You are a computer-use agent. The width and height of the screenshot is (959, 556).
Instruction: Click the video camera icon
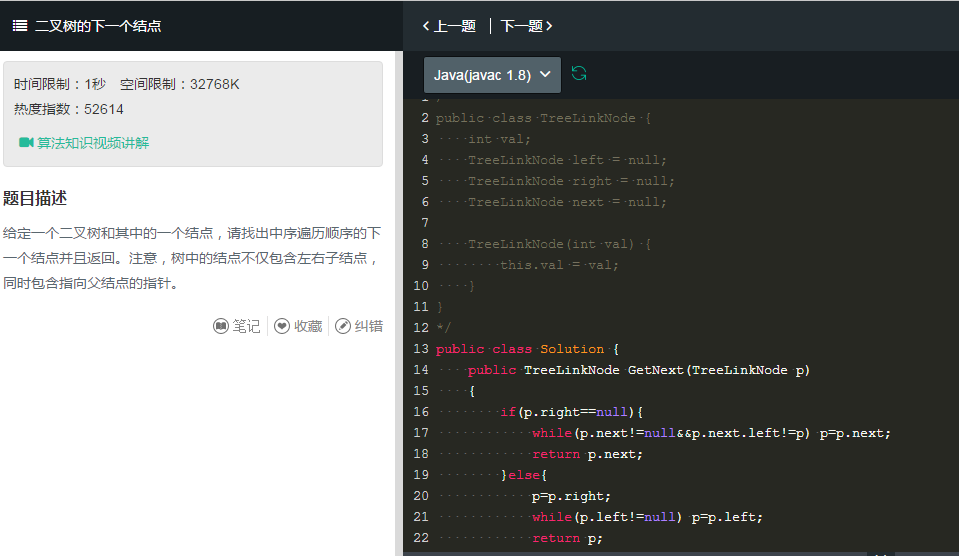coord(26,143)
